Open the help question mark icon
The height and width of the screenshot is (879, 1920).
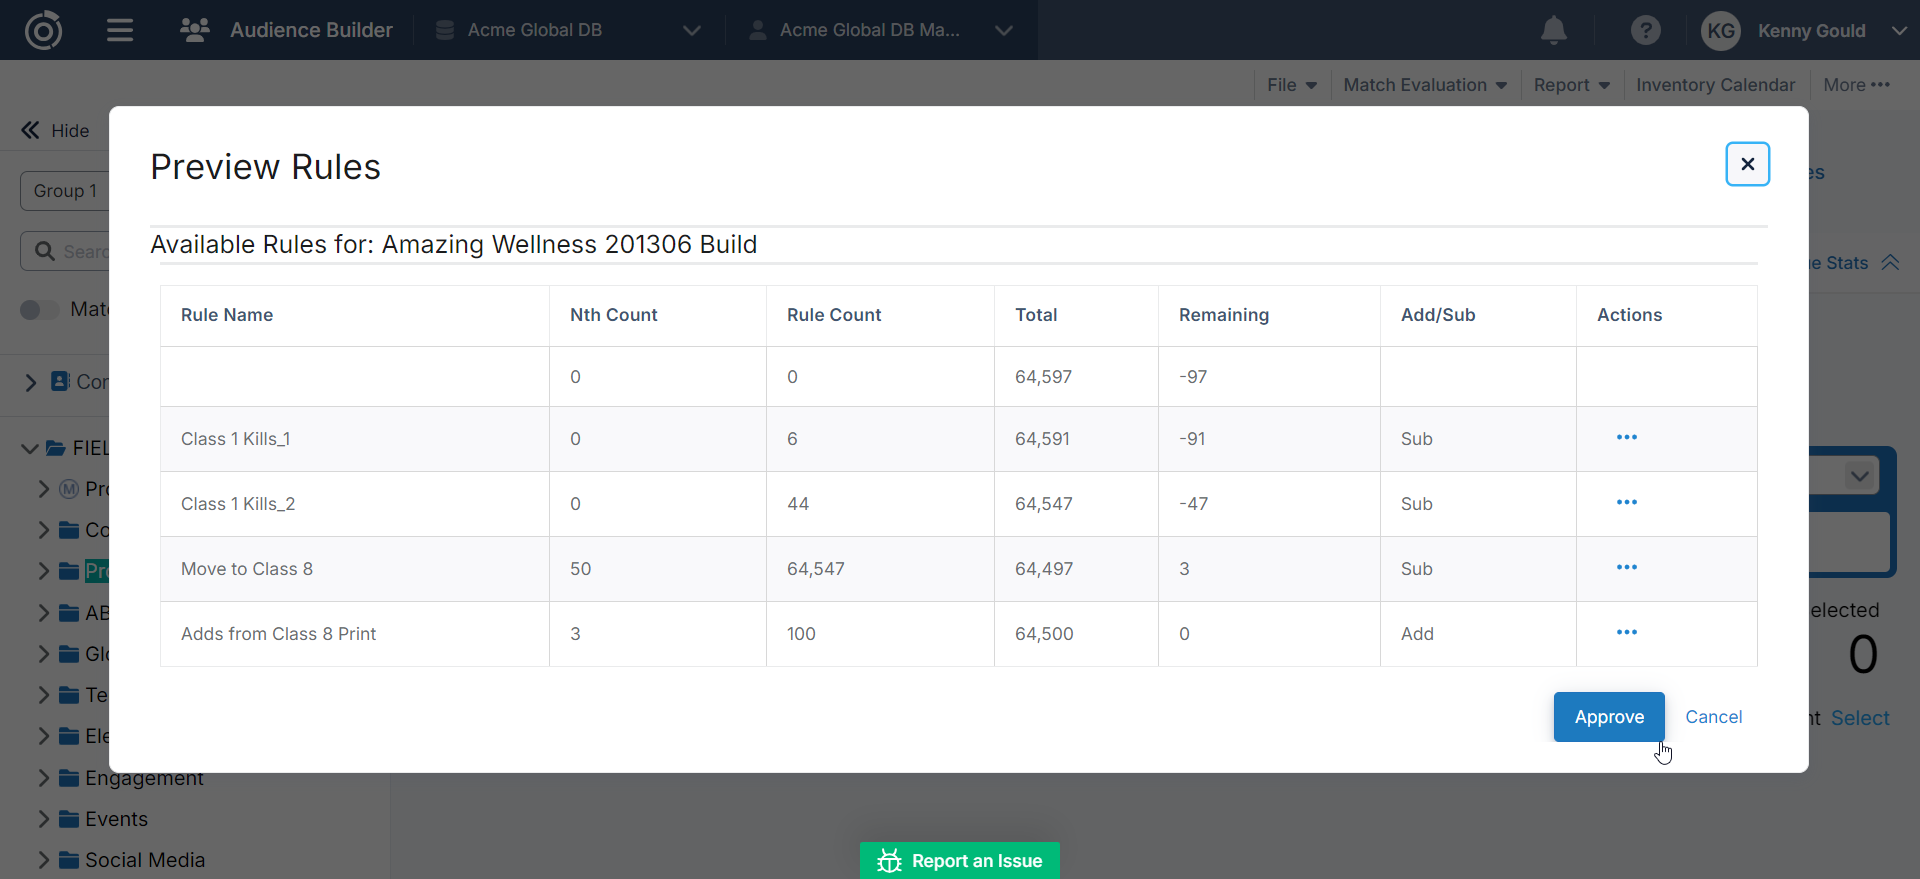[1645, 31]
